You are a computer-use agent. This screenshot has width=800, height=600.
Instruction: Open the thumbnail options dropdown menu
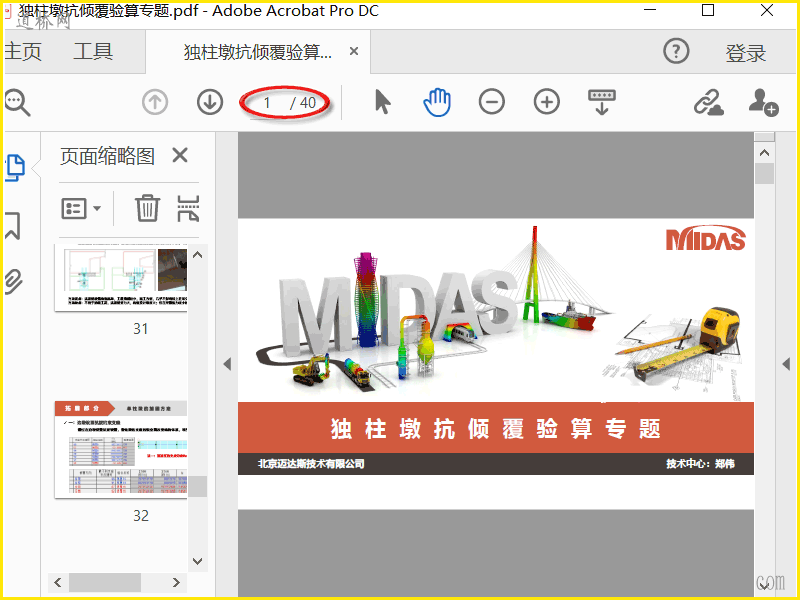pos(81,208)
